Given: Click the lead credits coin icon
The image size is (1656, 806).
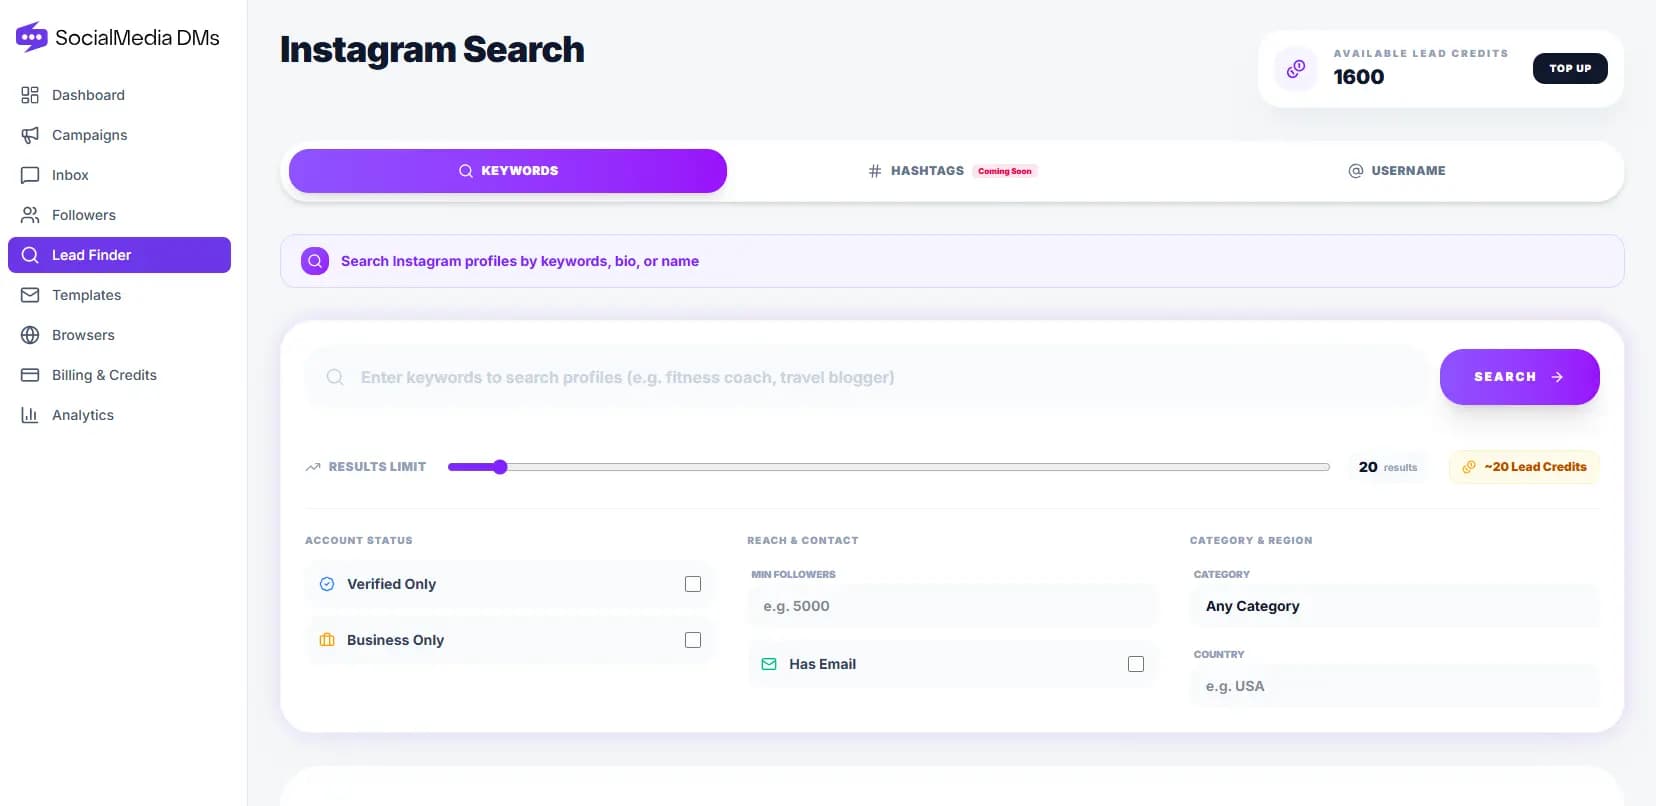Looking at the screenshot, I should click(1296, 69).
